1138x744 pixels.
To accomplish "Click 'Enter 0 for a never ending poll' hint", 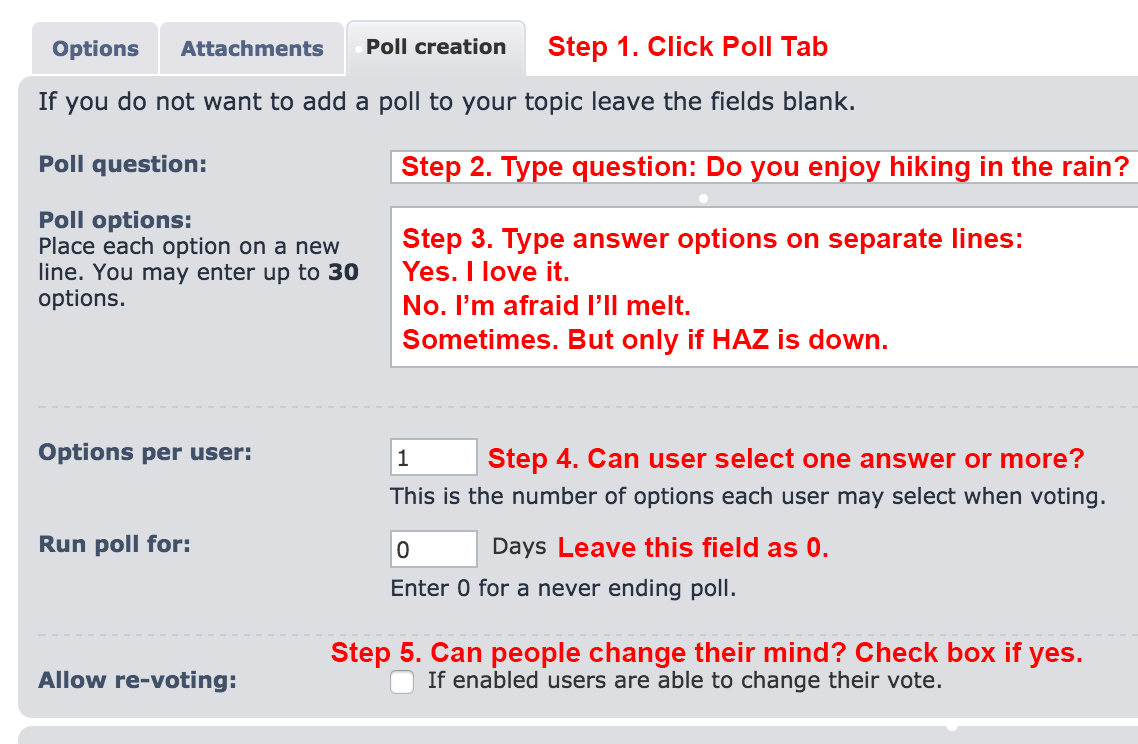I will tap(563, 589).
